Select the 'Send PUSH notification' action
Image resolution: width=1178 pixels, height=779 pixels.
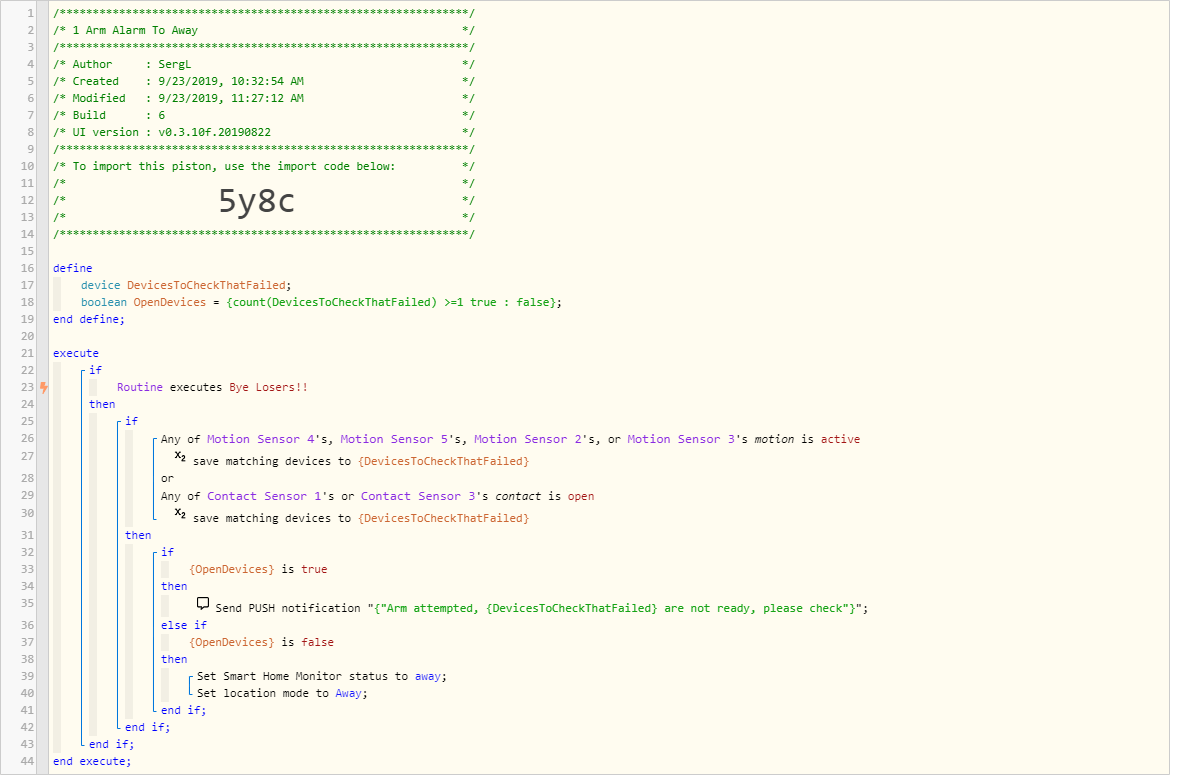click(x=288, y=608)
